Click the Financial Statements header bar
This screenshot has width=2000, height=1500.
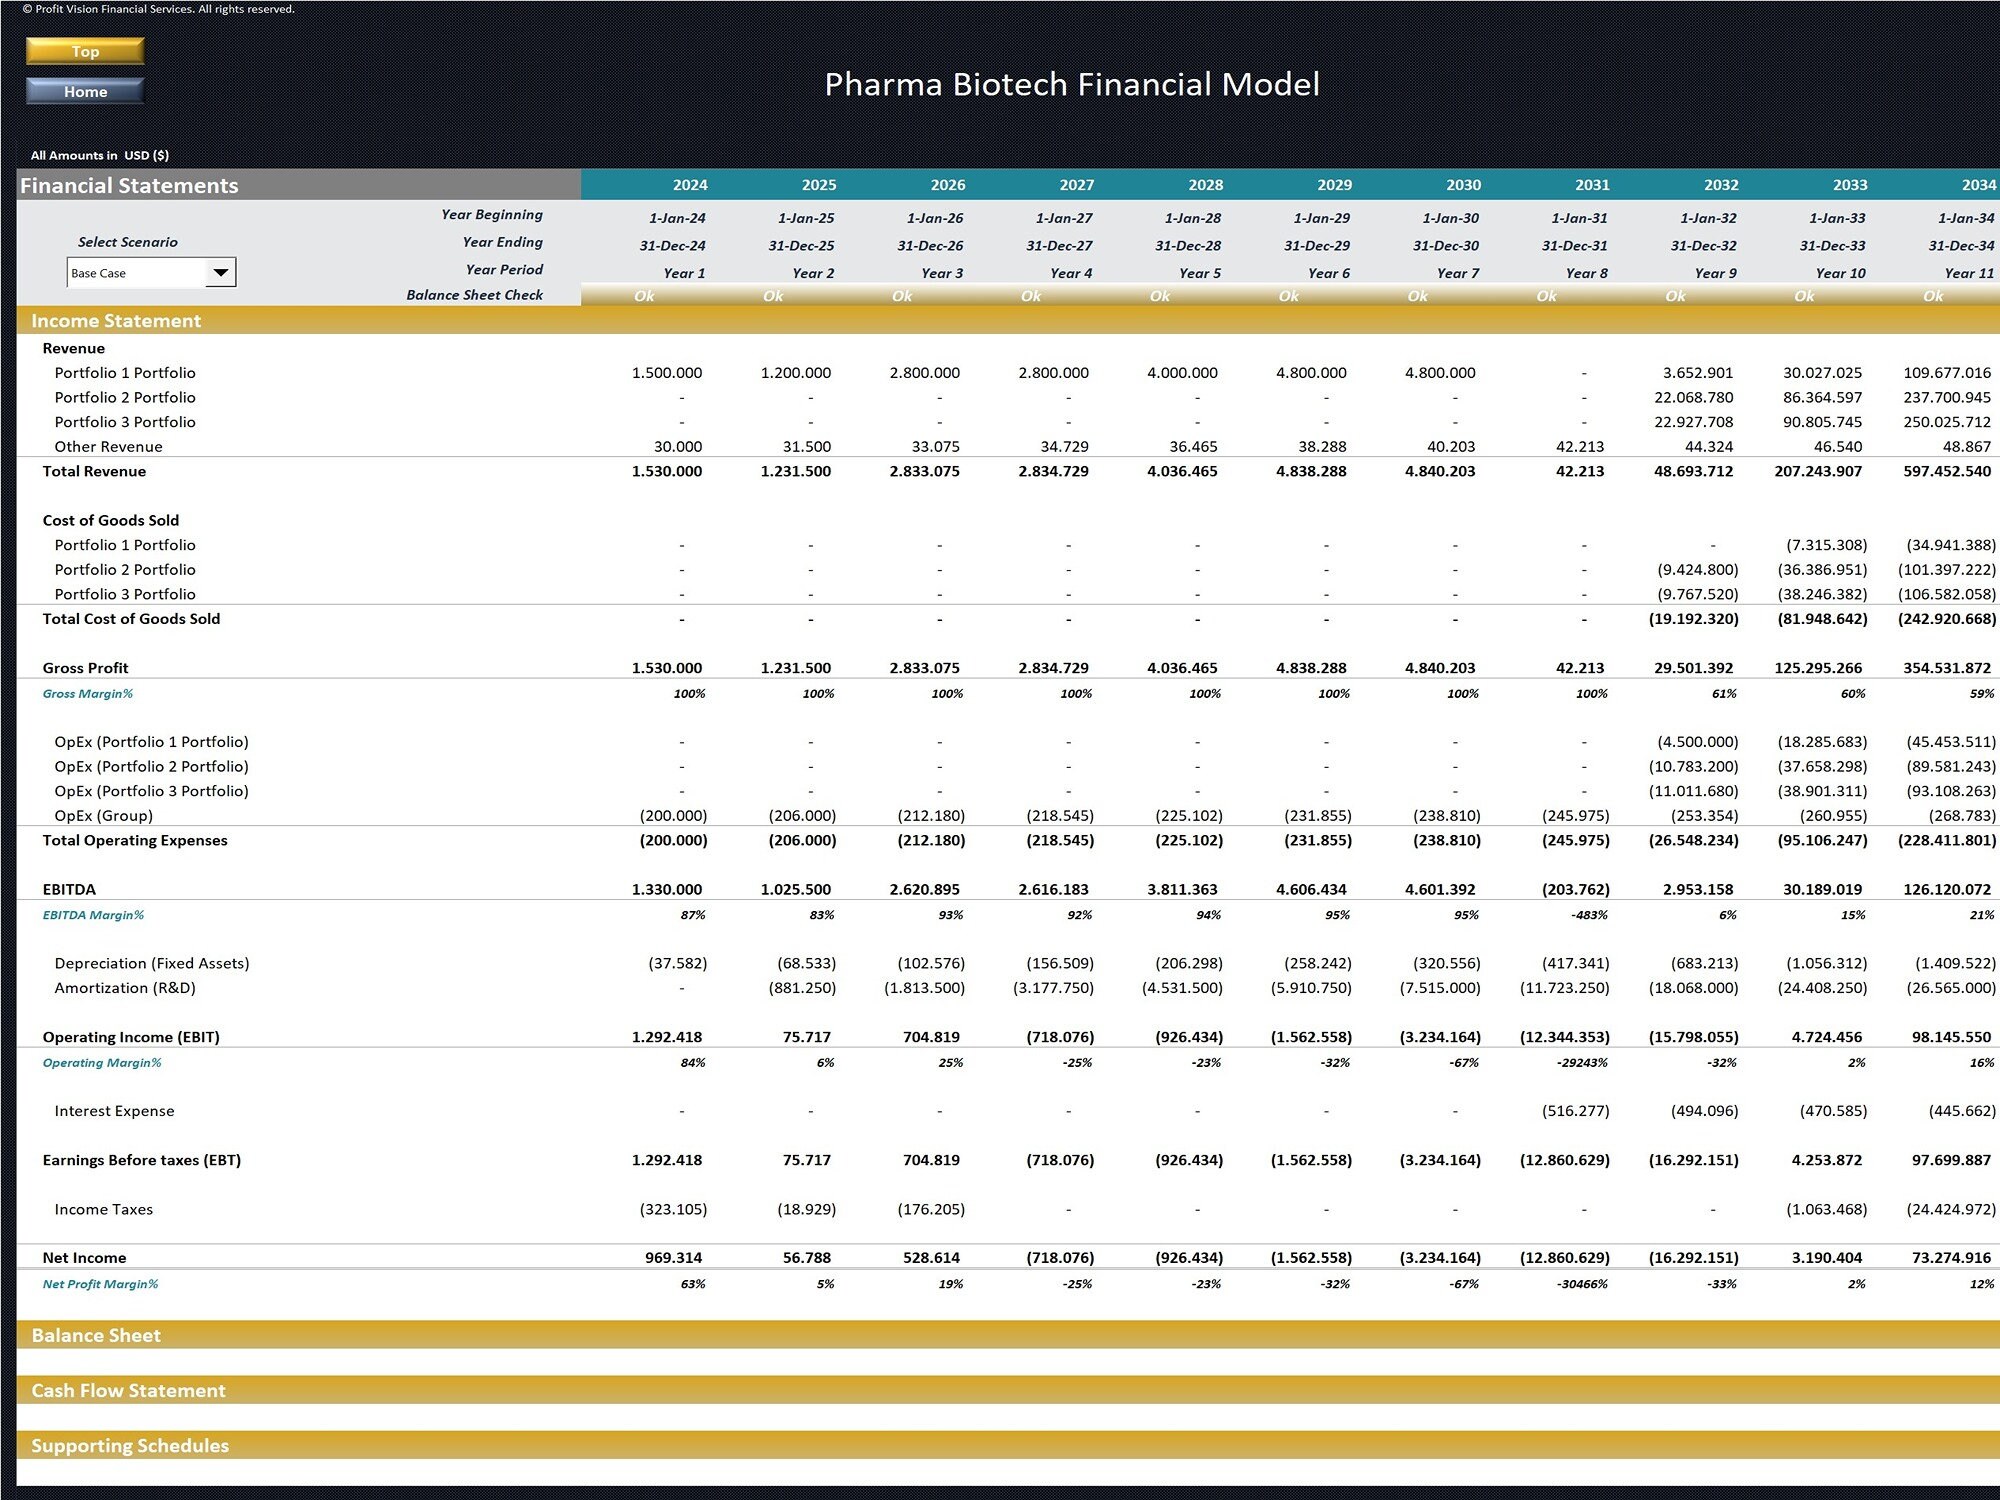pyautogui.click(x=130, y=185)
